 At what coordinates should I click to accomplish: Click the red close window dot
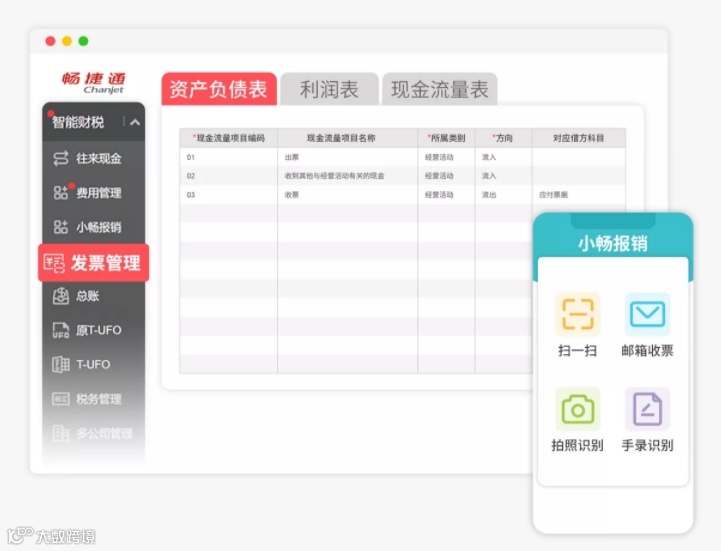(51, 41)
